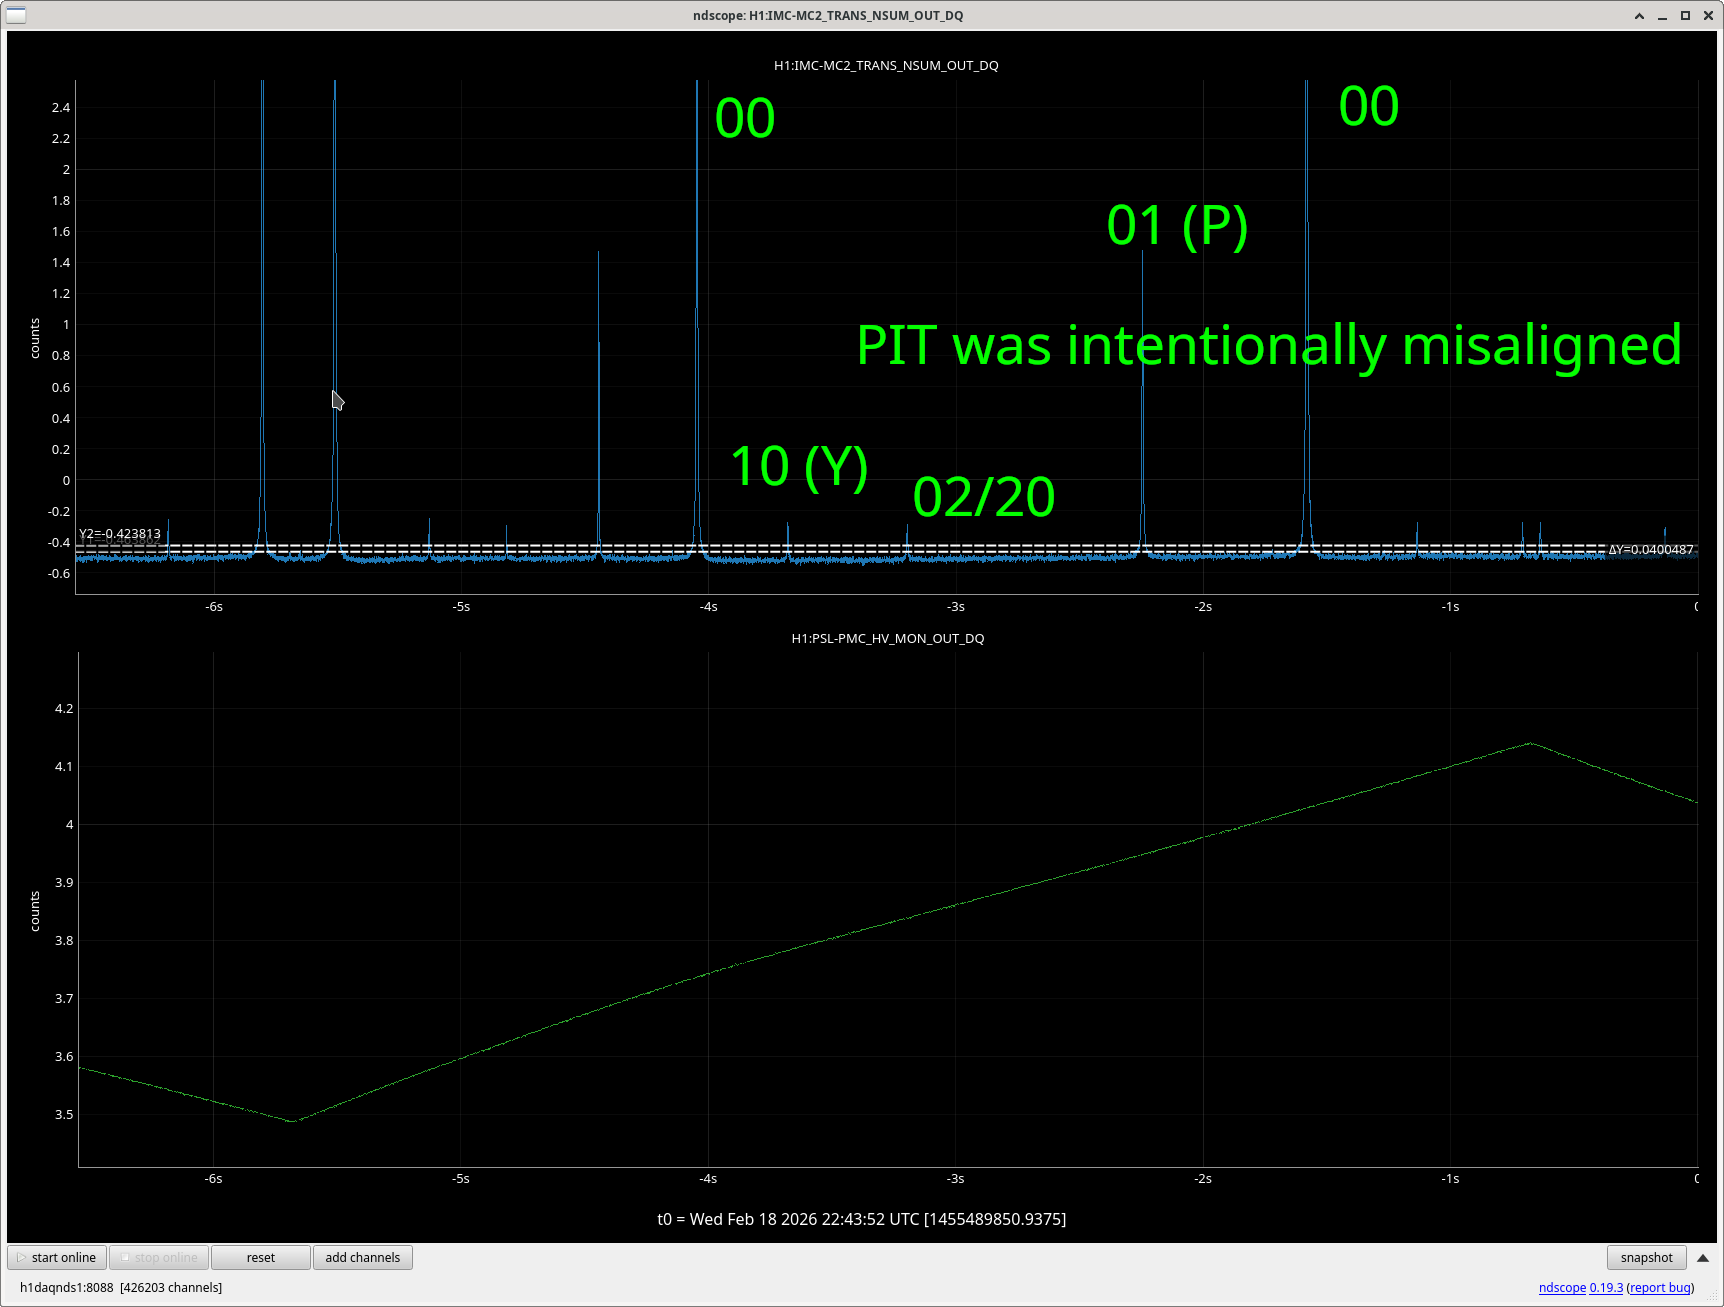This screenshot has width=1724, height=1307.
Task: Minimize the ndscope window
Action: click(x=1662, y=16)
